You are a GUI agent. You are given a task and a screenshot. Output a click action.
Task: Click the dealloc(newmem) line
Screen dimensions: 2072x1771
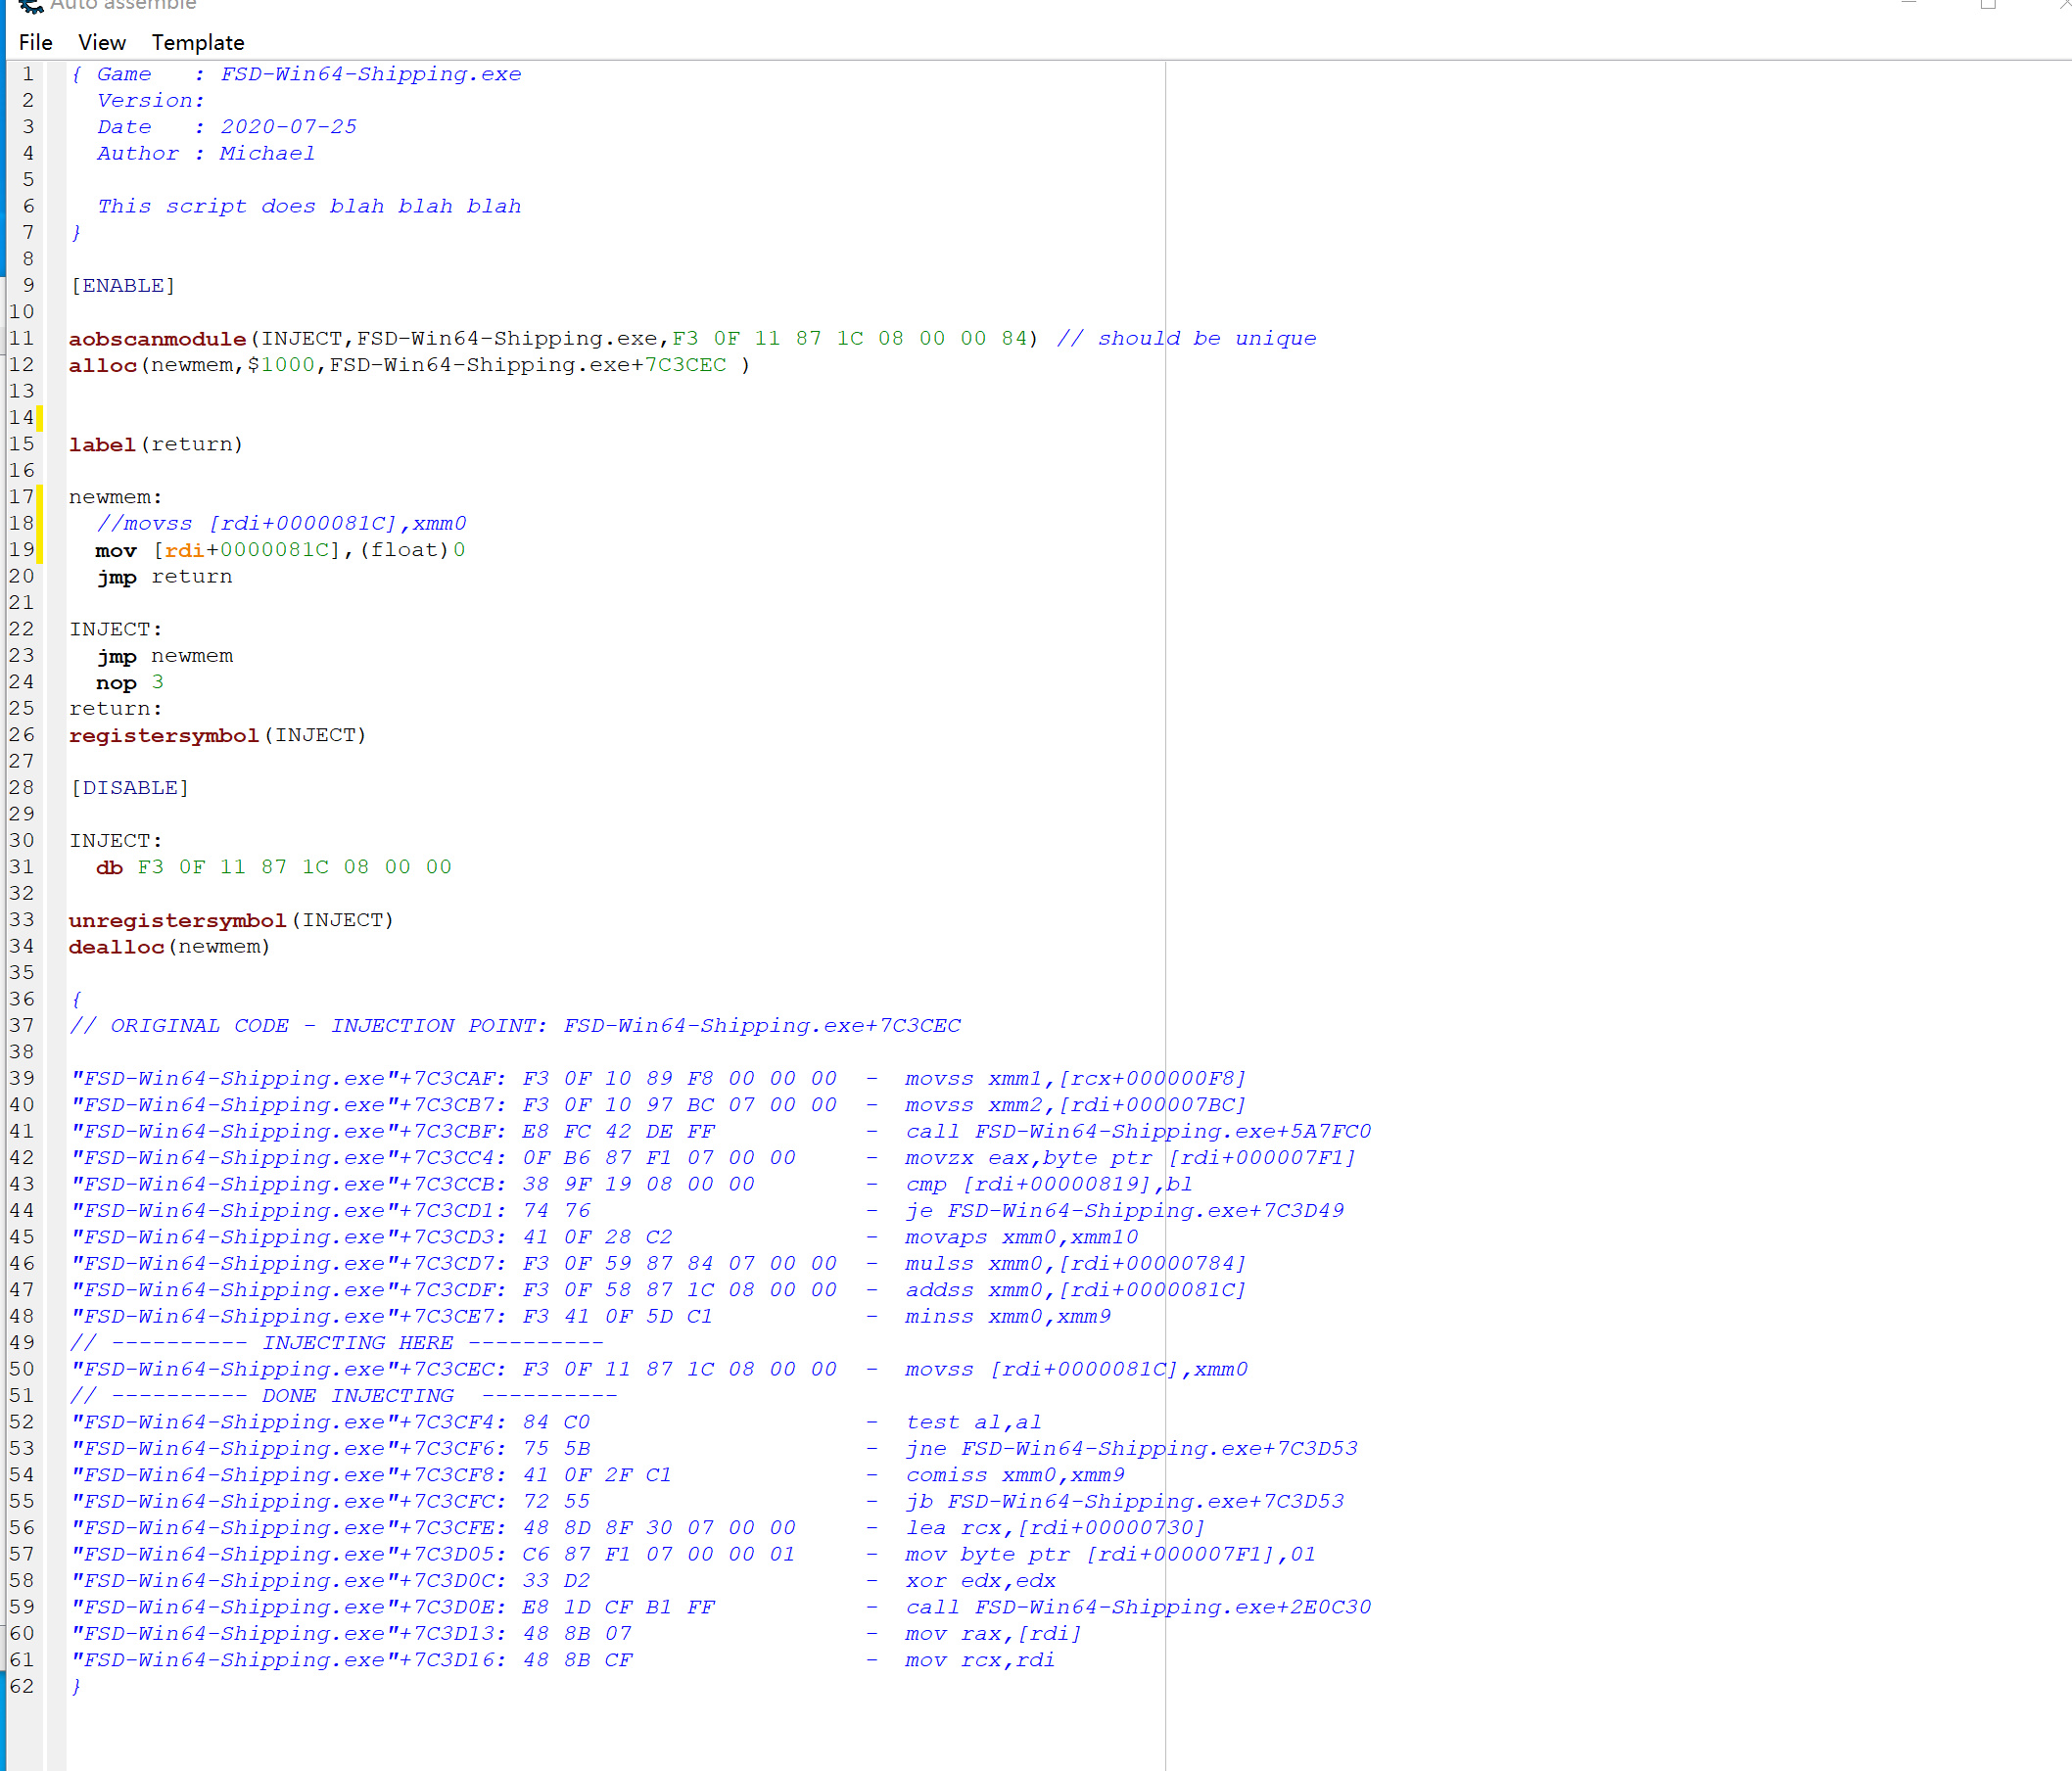(169, 946)
